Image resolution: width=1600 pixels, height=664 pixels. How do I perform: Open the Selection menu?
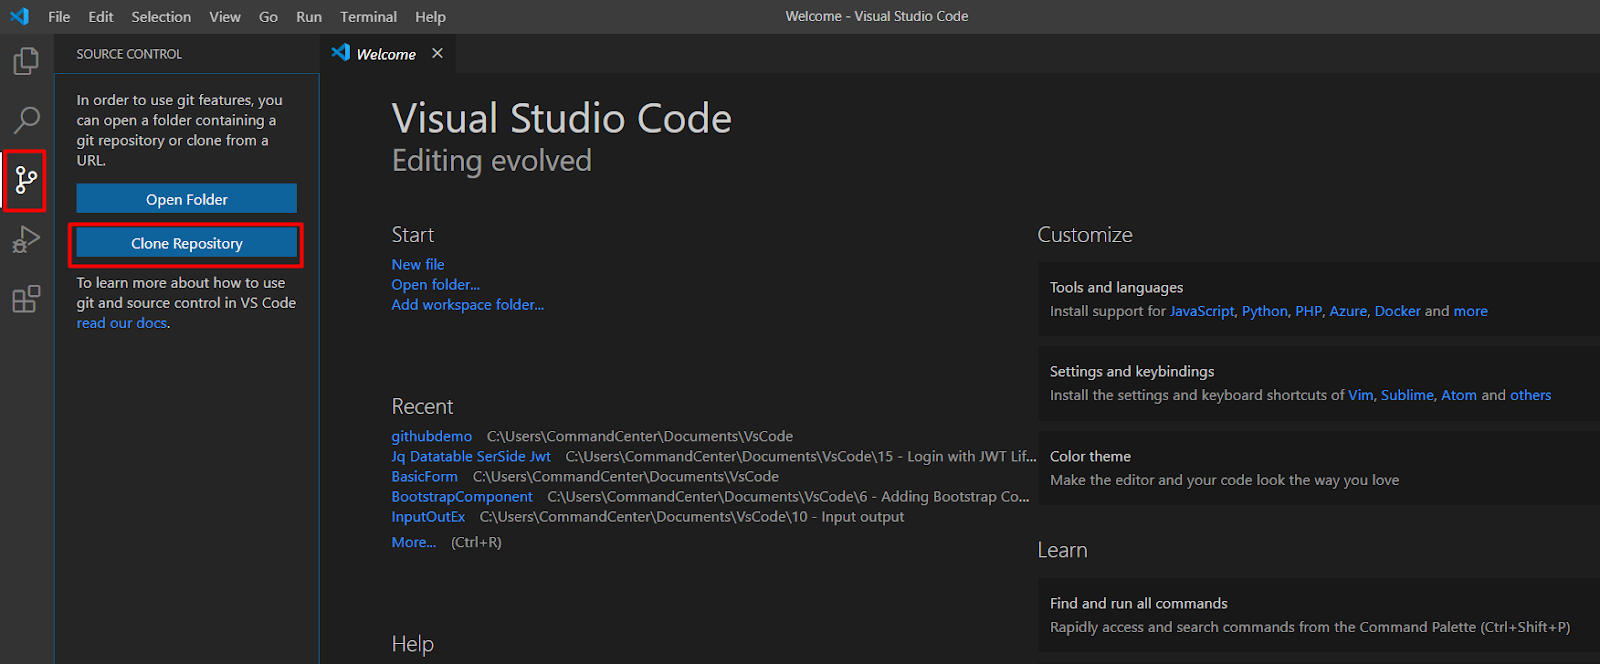tap(161, 17)
